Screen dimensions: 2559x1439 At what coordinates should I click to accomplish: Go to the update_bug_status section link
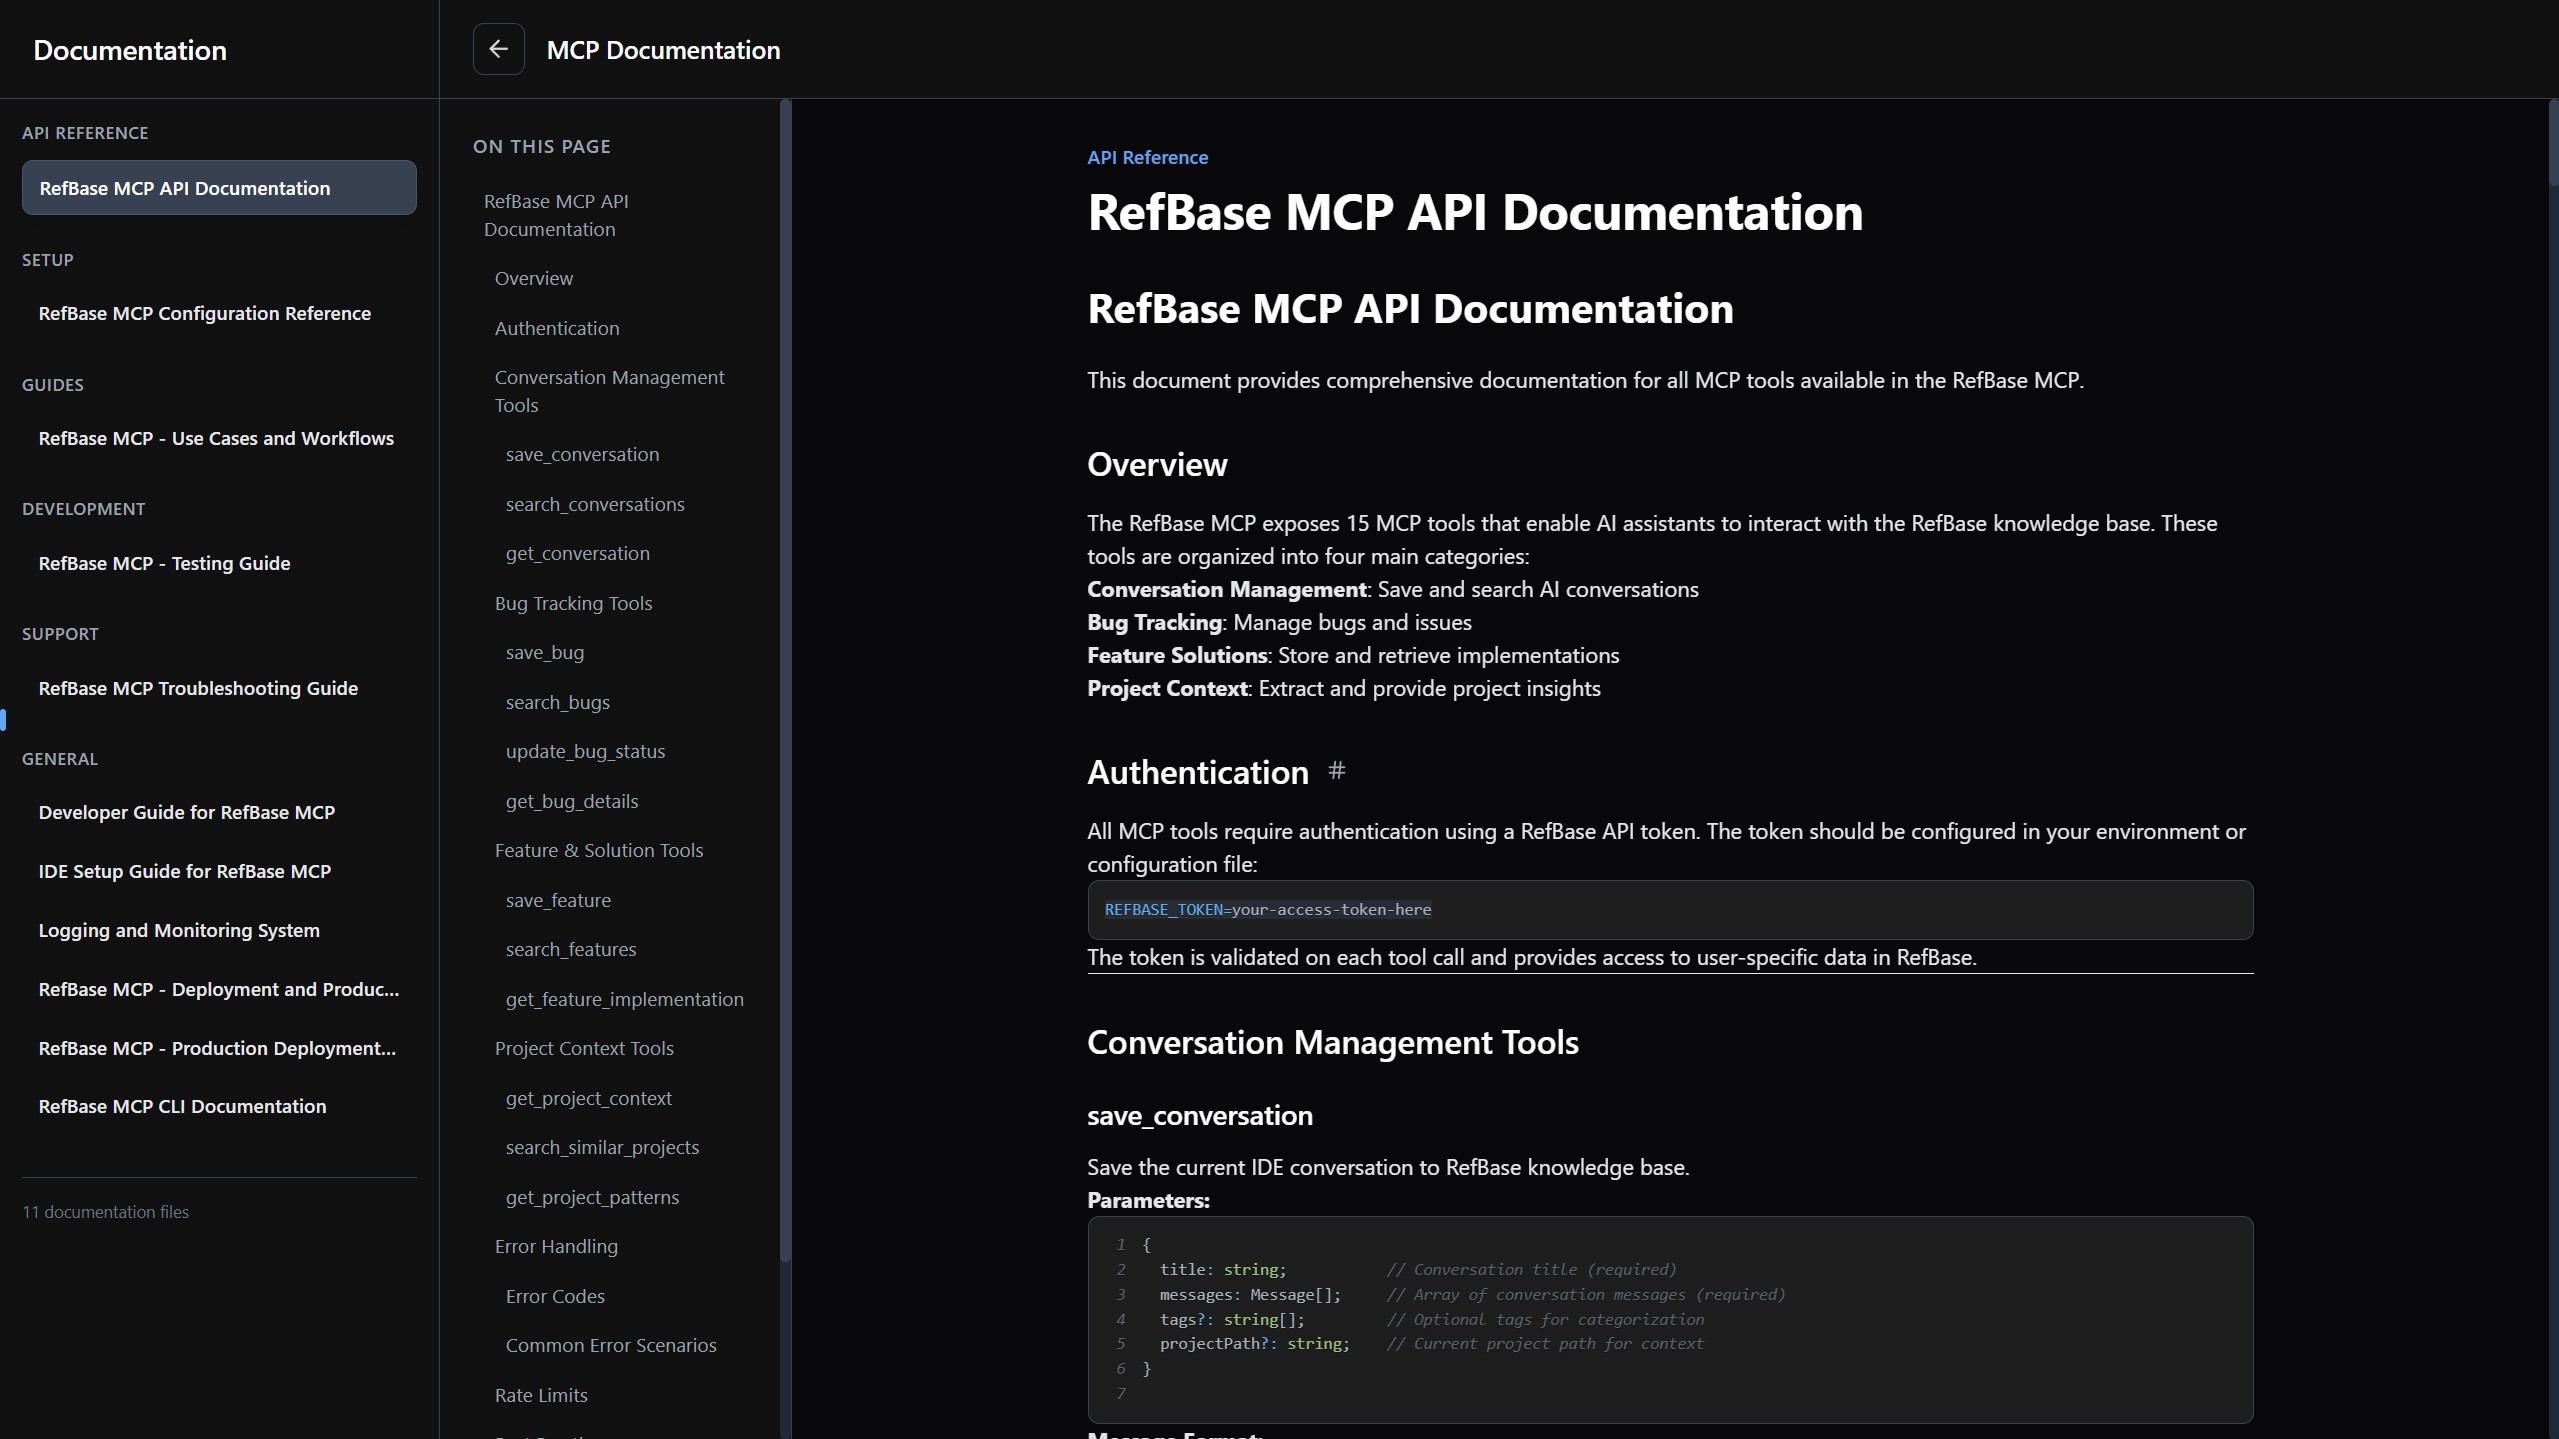[585, 751]
